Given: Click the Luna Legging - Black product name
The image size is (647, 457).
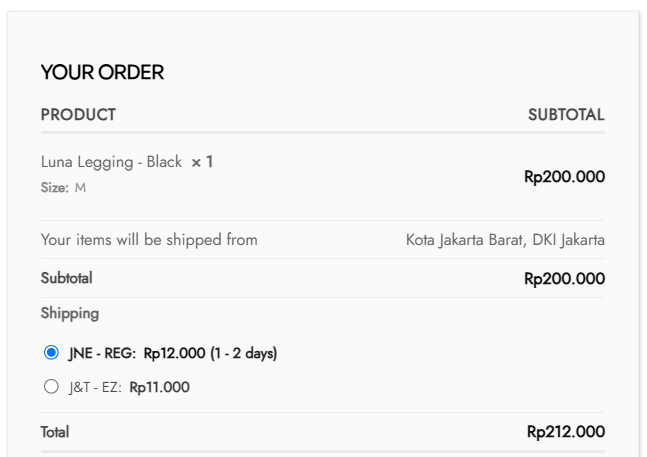Looking at the screenshot, I should pyautogui.click(x=111, y=162).
